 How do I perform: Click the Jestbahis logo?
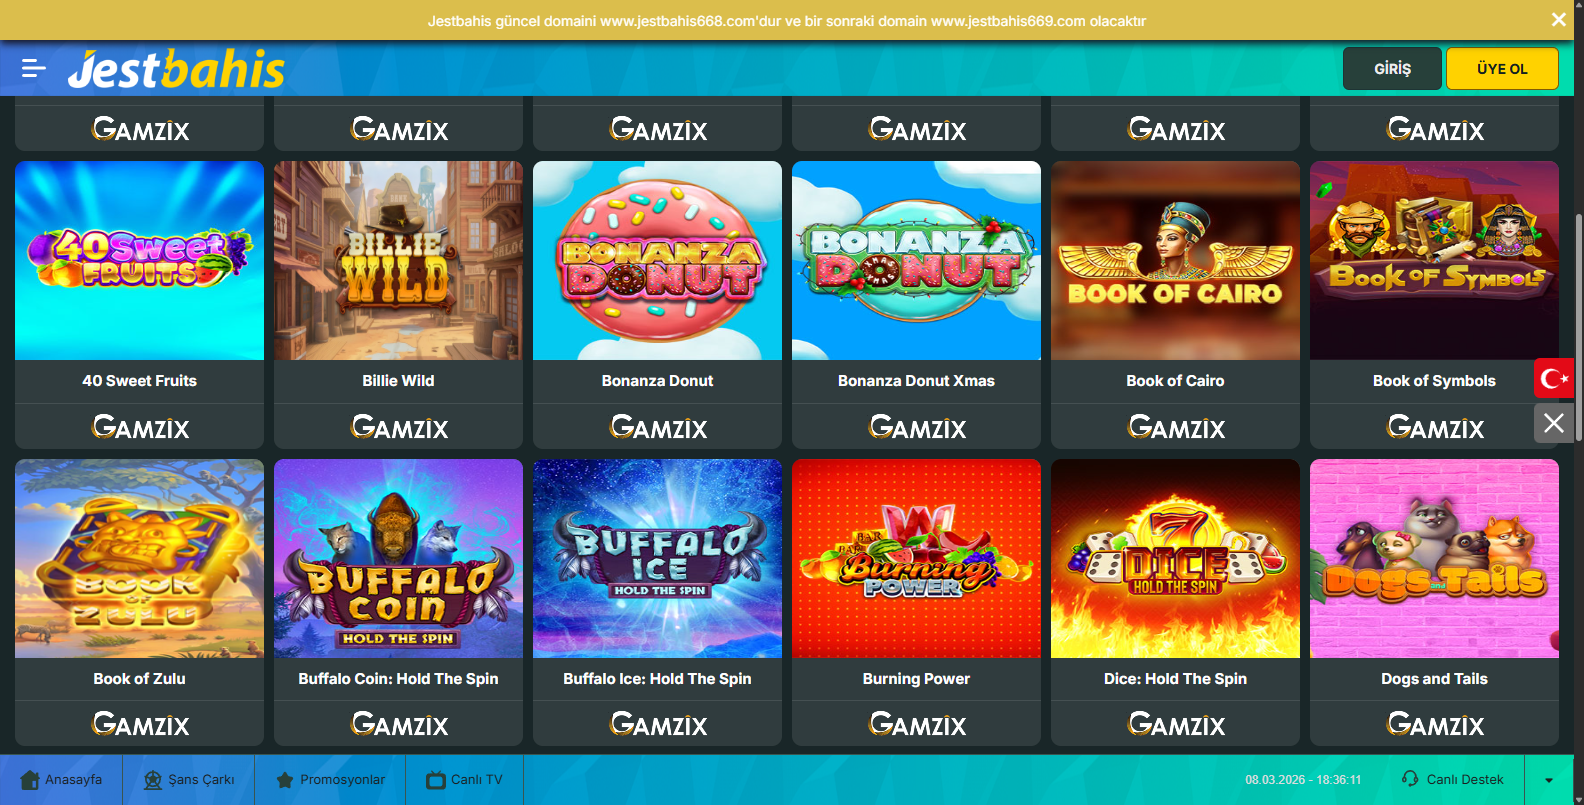pos(176,69)
